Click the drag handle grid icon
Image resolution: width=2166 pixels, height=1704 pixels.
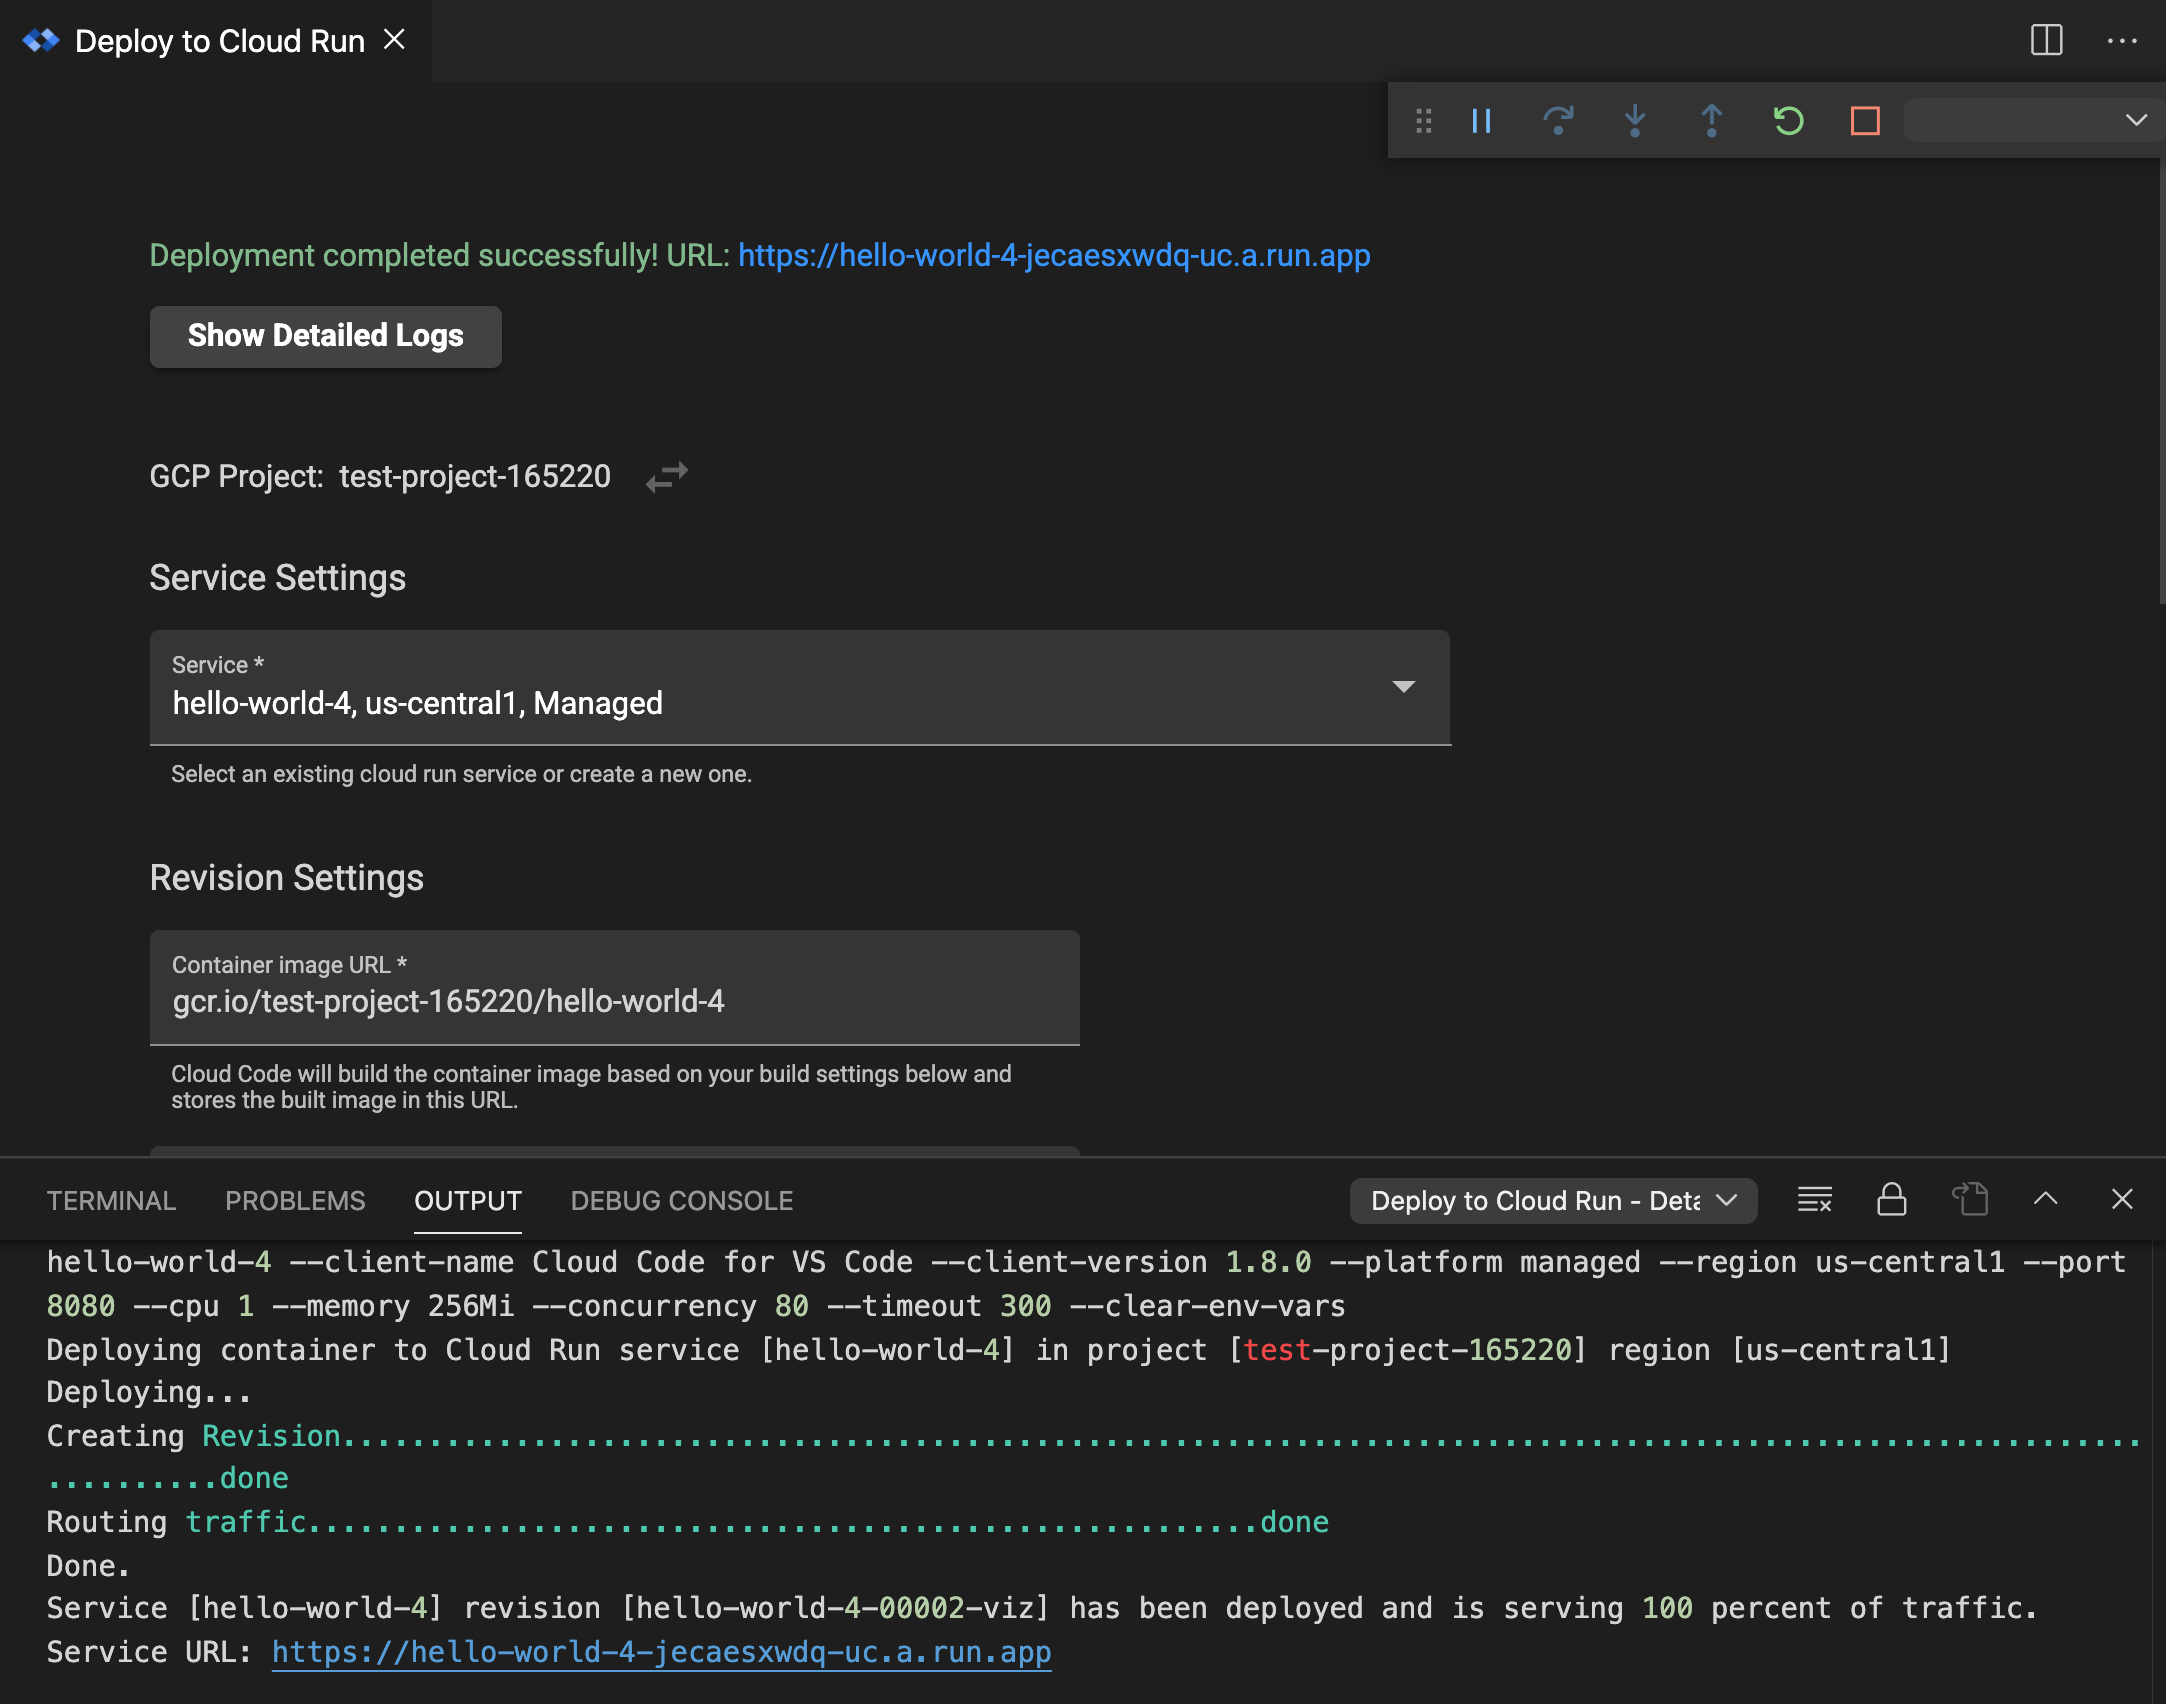(1424, 120)
